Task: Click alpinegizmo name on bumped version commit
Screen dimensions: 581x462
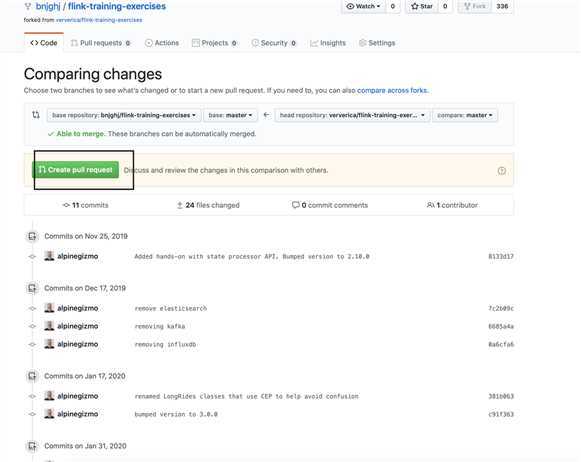Action: 77,414
